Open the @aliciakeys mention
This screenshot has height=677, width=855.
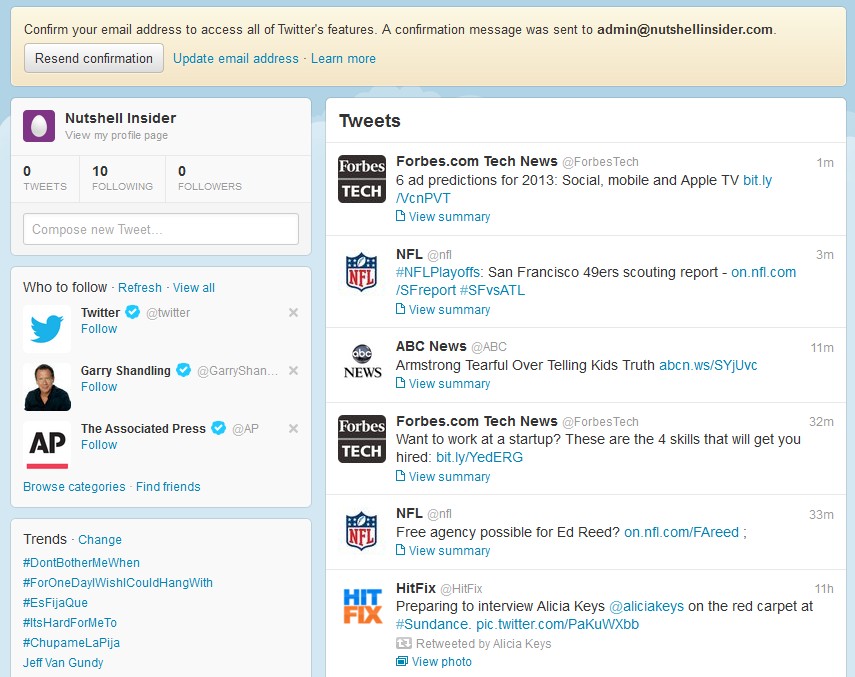click(x=646, y=606)
